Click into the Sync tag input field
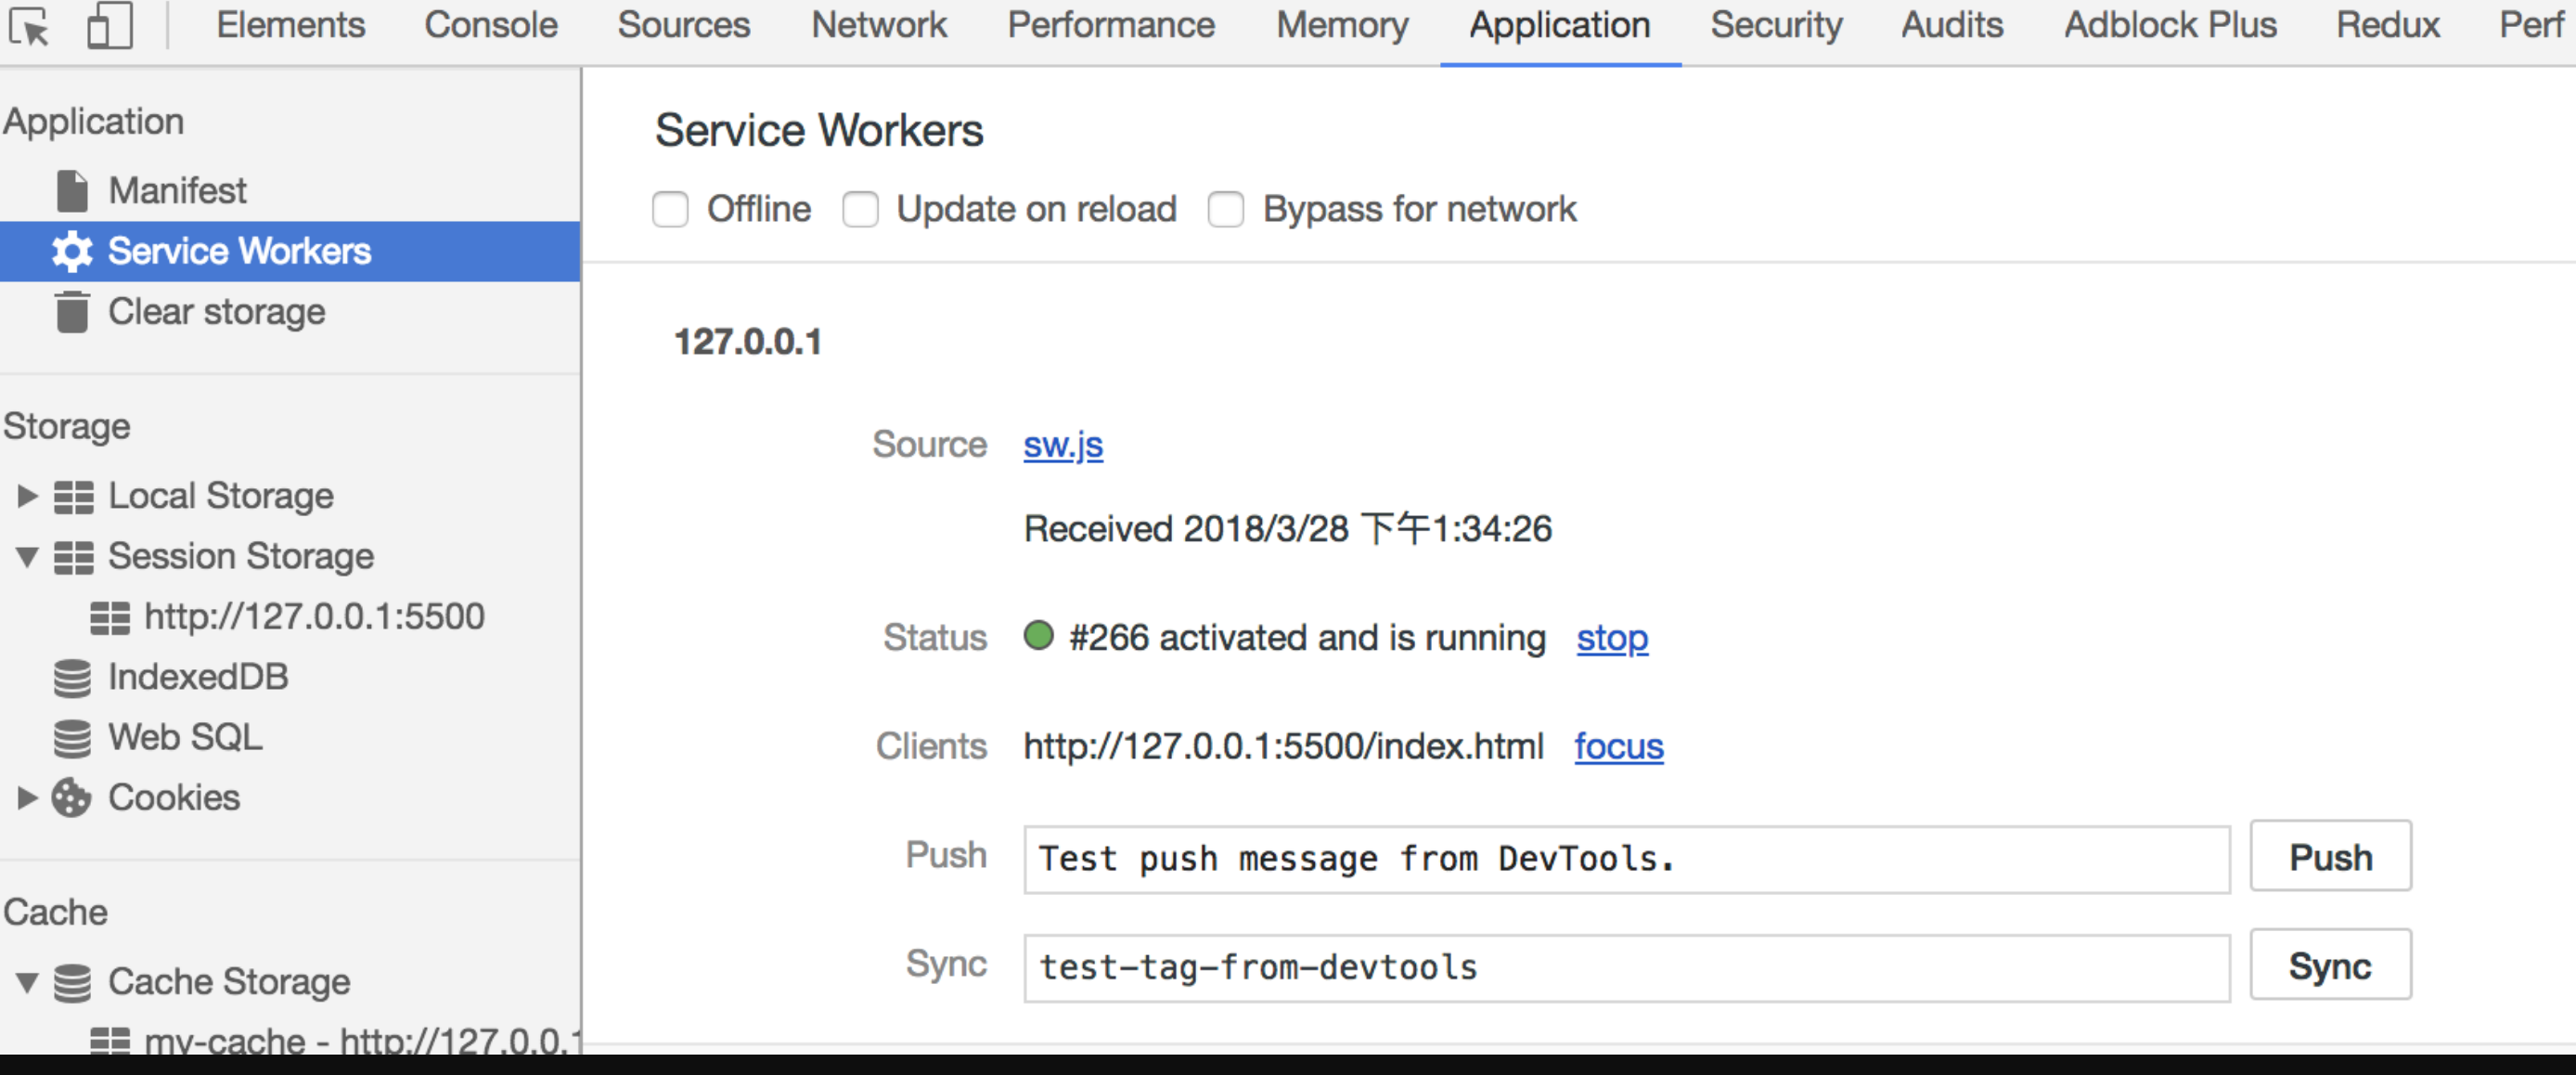The image size is (2576, 1075). click(x=1627, y=968)
